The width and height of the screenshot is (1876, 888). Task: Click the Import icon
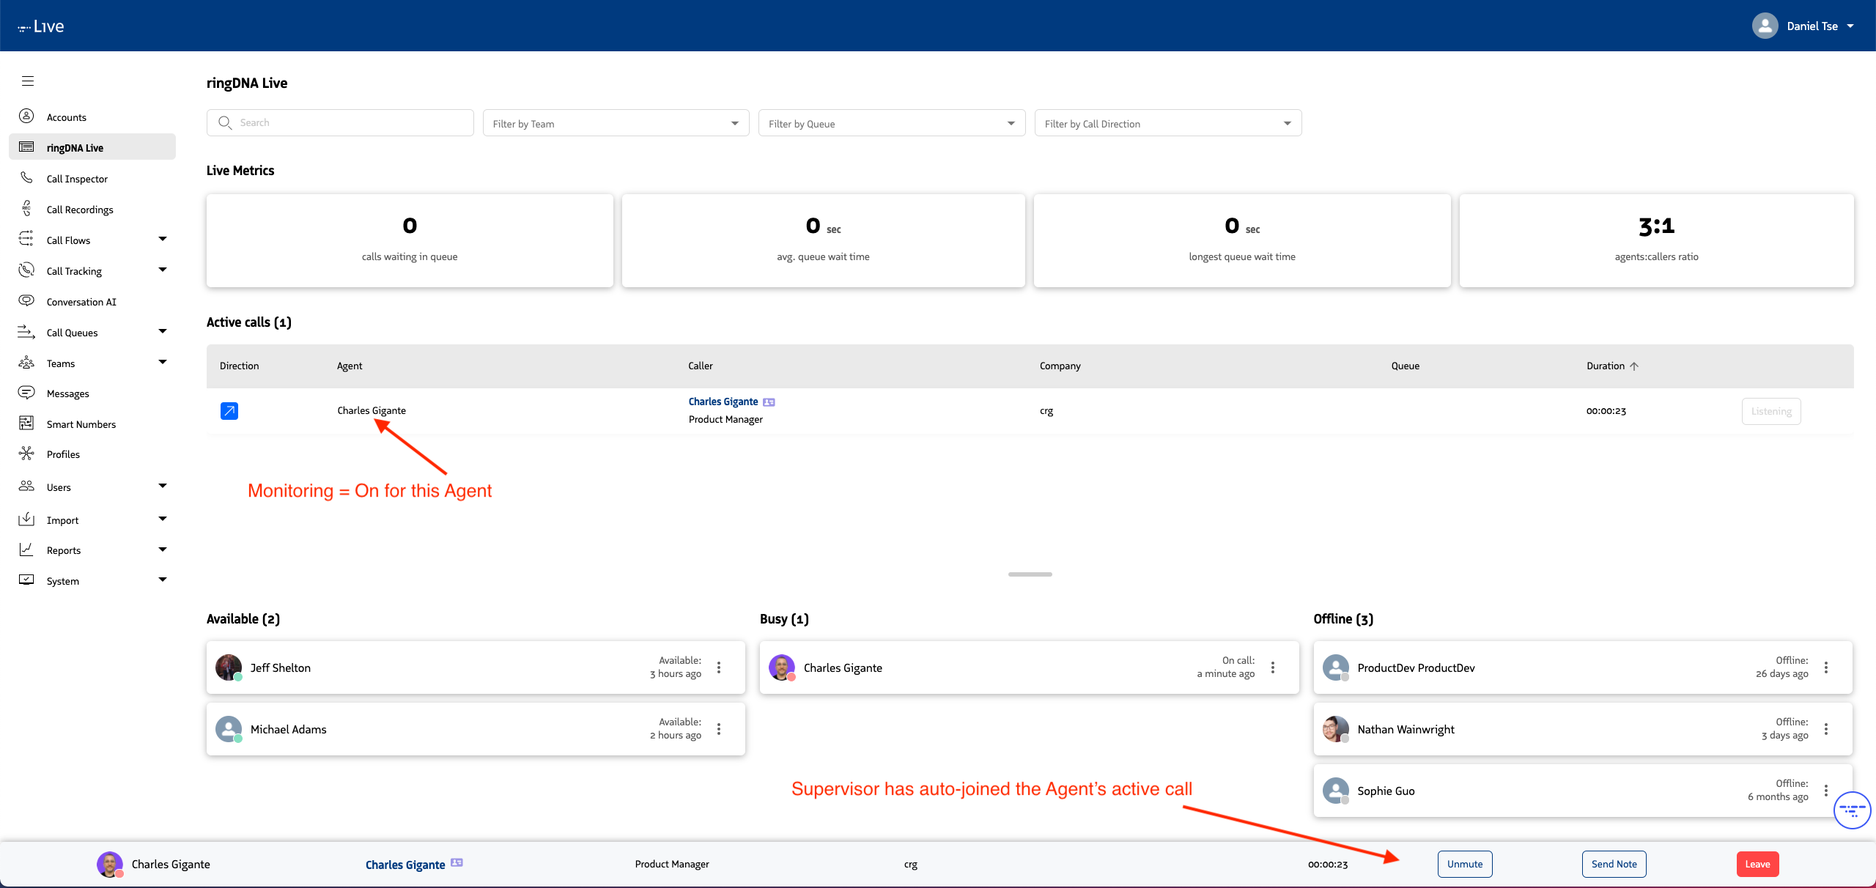tap(27, 519)
